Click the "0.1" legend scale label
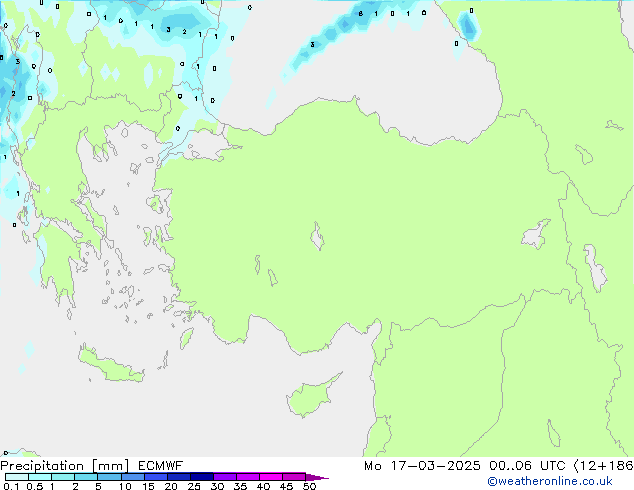The height and width of the screenshot is (490, 634). tap(11, 486)
